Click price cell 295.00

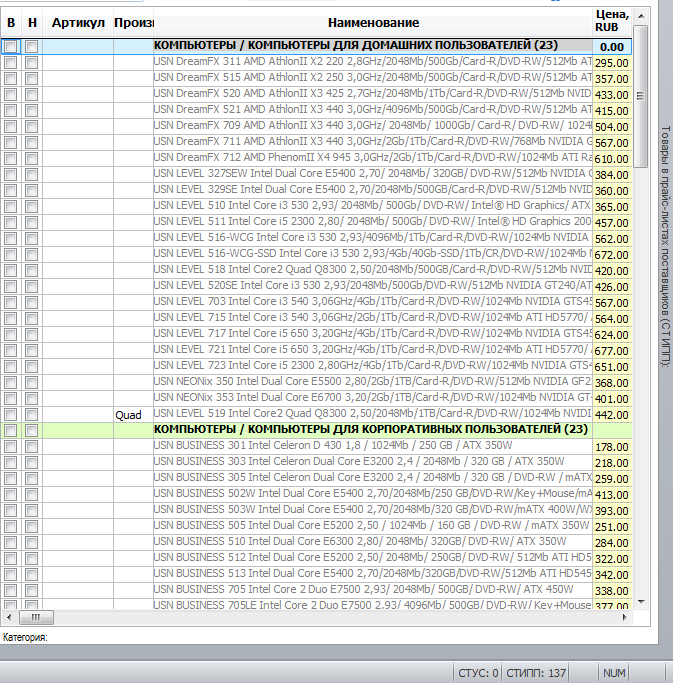click(612, 63)
